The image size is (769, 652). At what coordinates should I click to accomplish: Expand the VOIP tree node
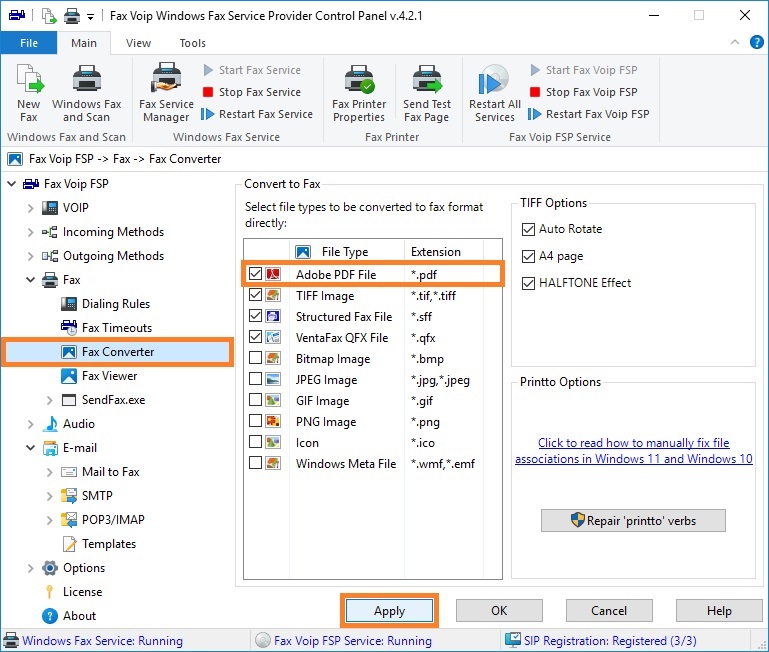coord(30,208)
